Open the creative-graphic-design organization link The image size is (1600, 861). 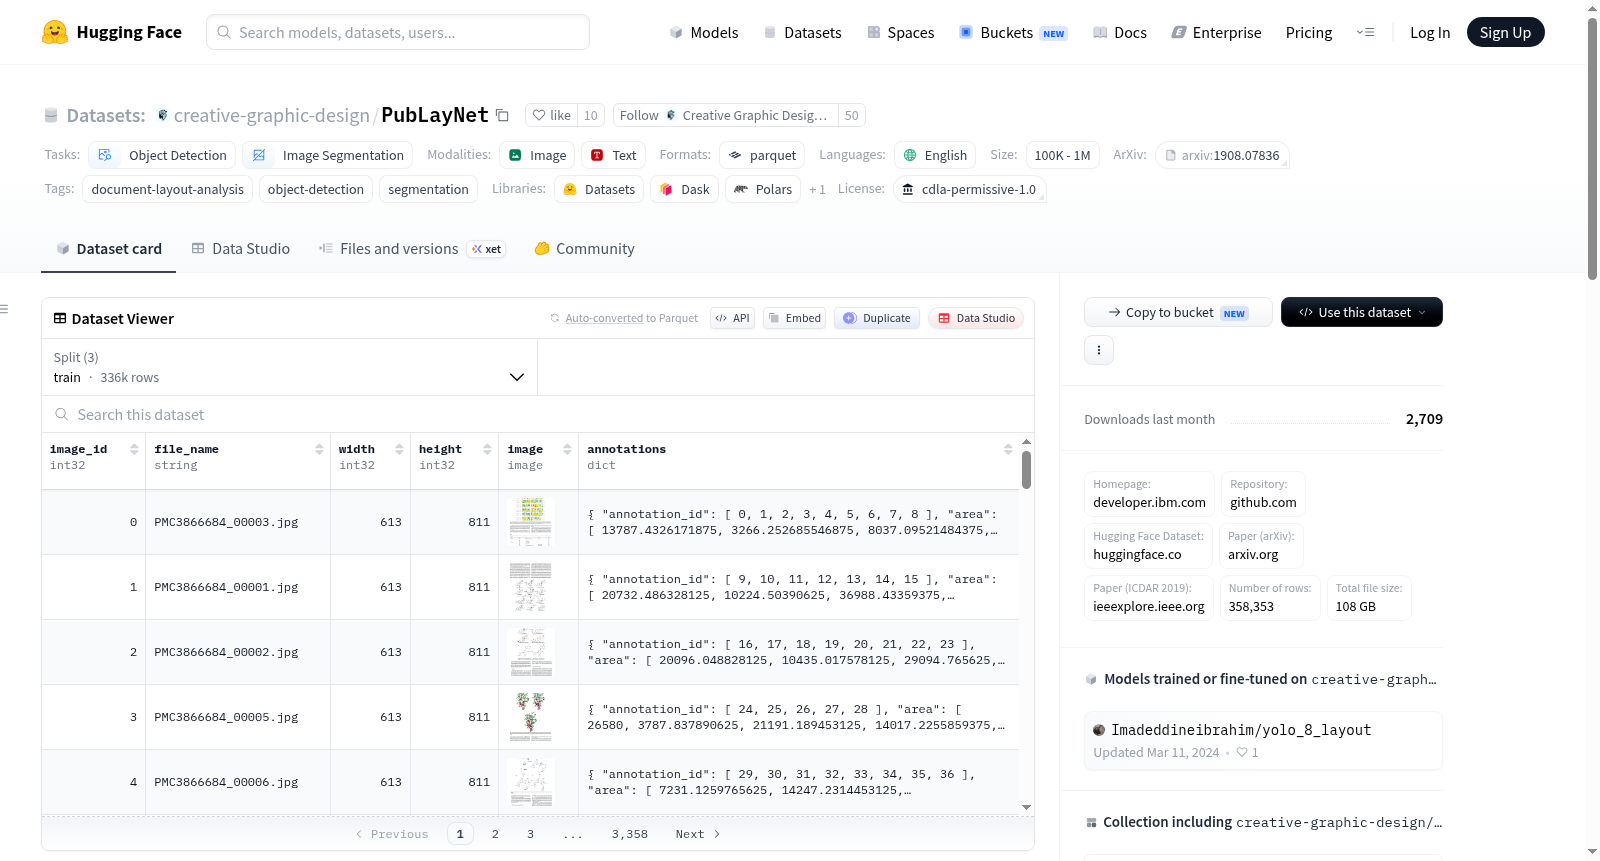(272, 115)
